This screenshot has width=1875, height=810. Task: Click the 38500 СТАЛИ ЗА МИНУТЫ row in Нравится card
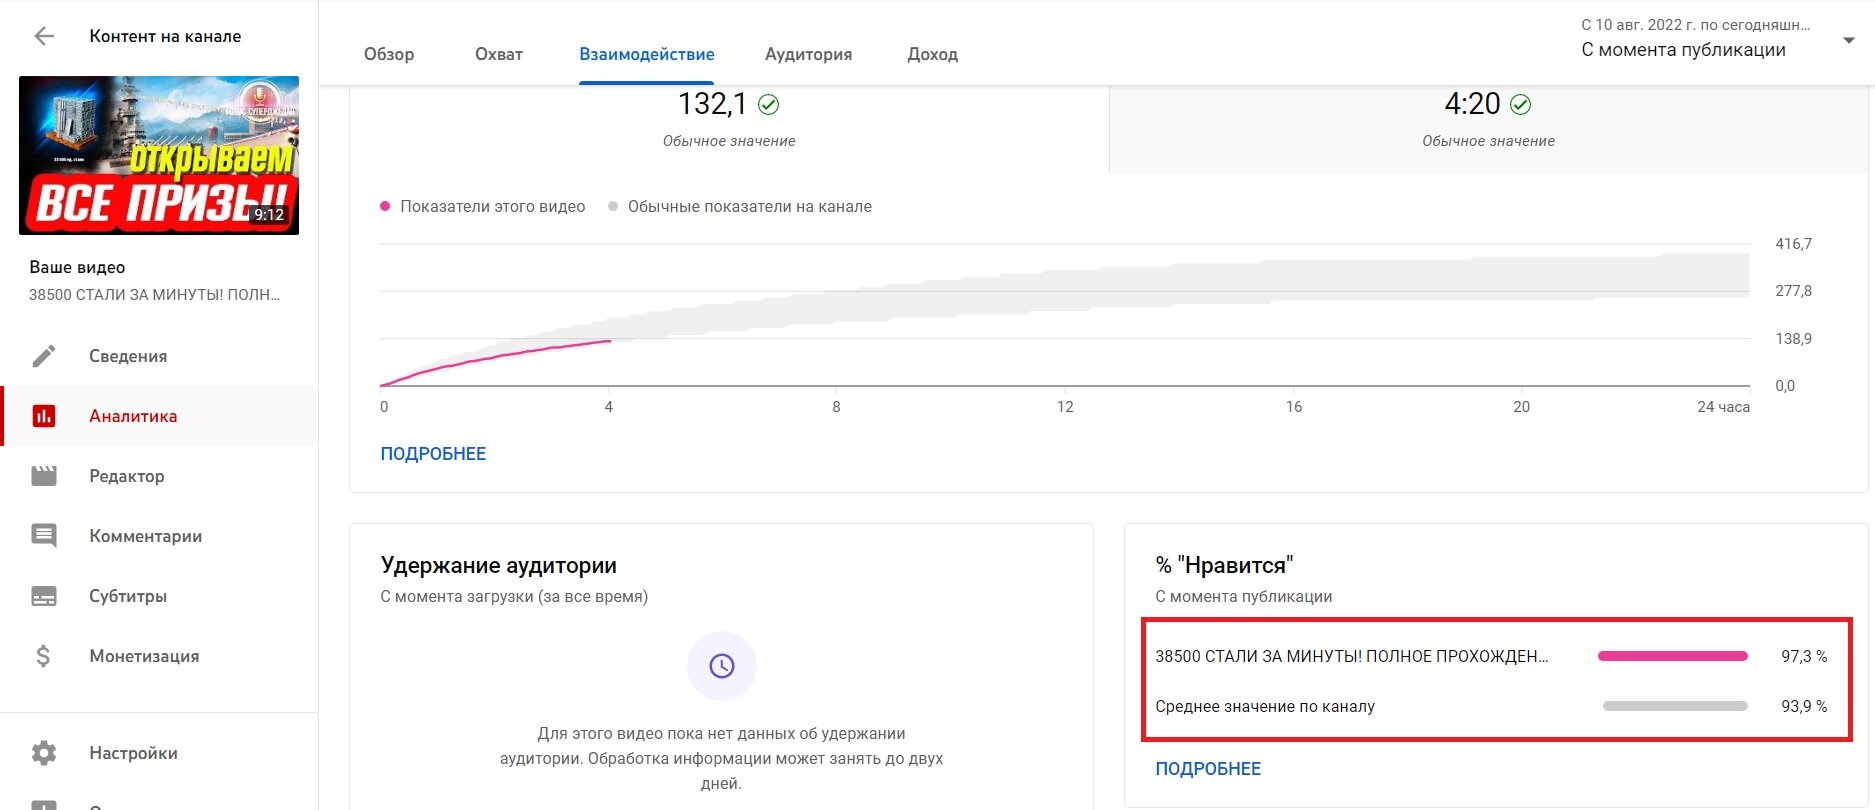click(1491, 656)
